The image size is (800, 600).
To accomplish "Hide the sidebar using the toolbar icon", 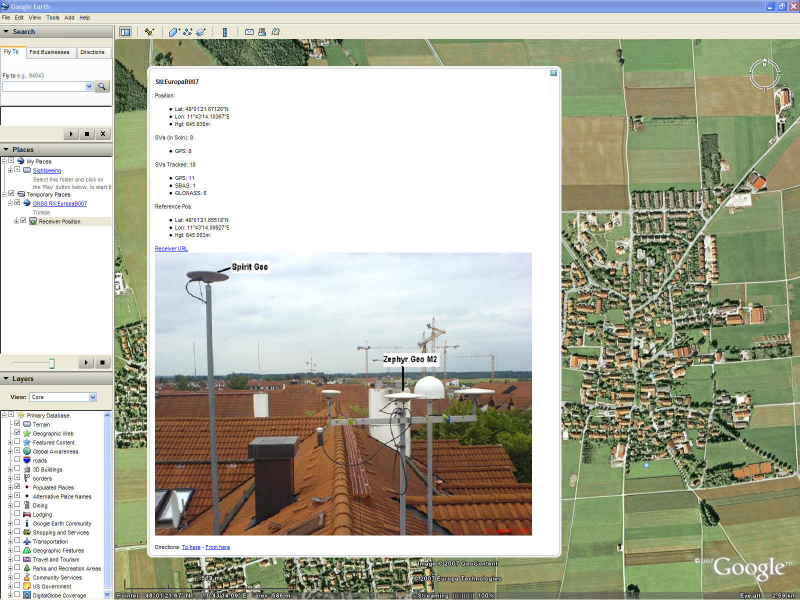I will pos(124,31).
